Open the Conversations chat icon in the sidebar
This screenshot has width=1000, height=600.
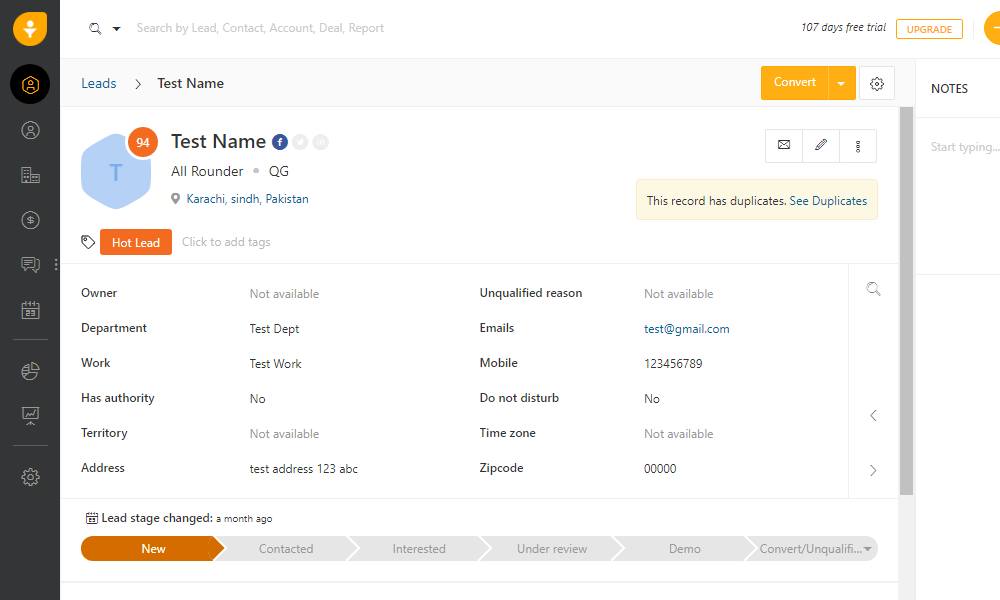pos(30,265)
